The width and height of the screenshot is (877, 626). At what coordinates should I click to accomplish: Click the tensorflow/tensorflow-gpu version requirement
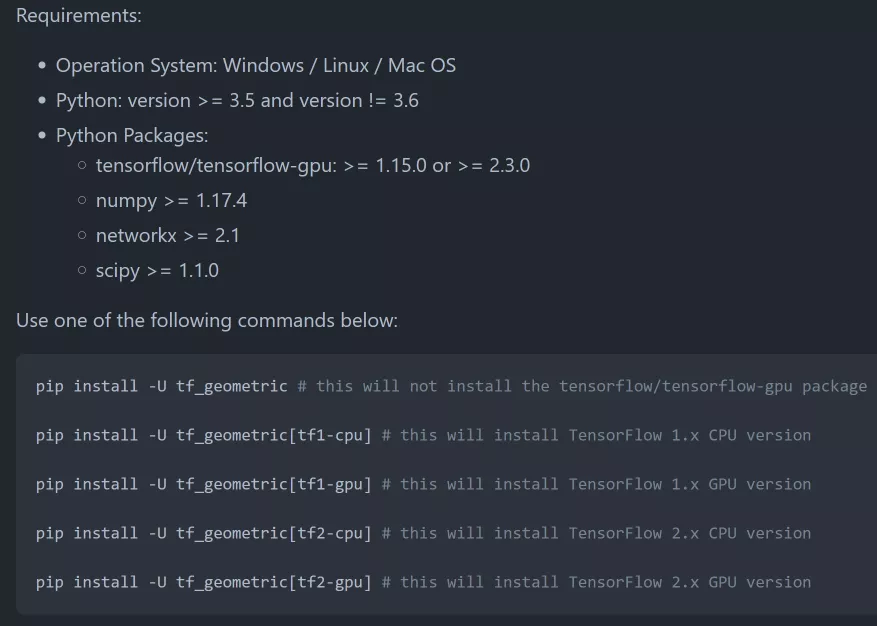(x=313, y=166)
